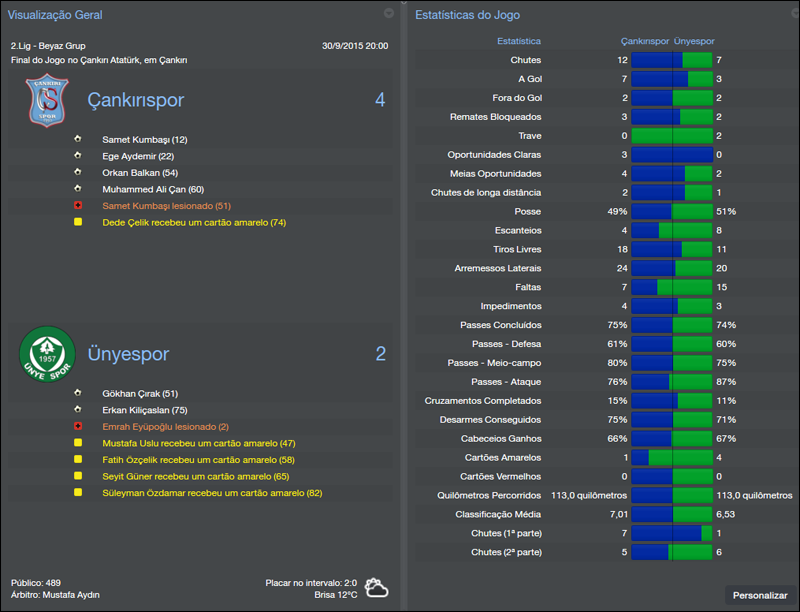The image size is (800, 612).
Task: Click the Posse possession bar
Action: [670, 211]
